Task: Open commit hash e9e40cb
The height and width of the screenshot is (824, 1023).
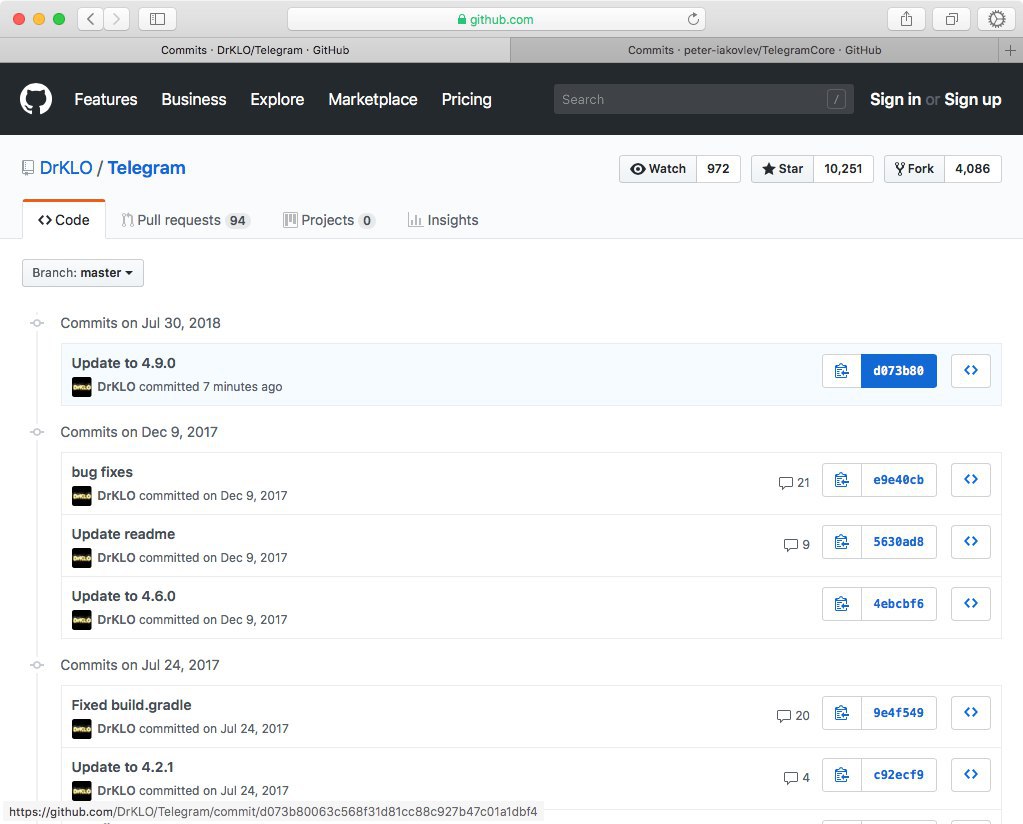Action: click(898, 480)
